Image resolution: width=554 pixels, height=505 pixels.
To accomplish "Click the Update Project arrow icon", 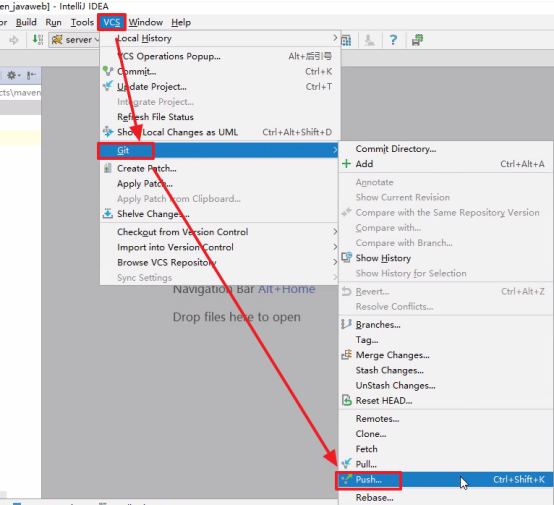I will pos(108,86).
